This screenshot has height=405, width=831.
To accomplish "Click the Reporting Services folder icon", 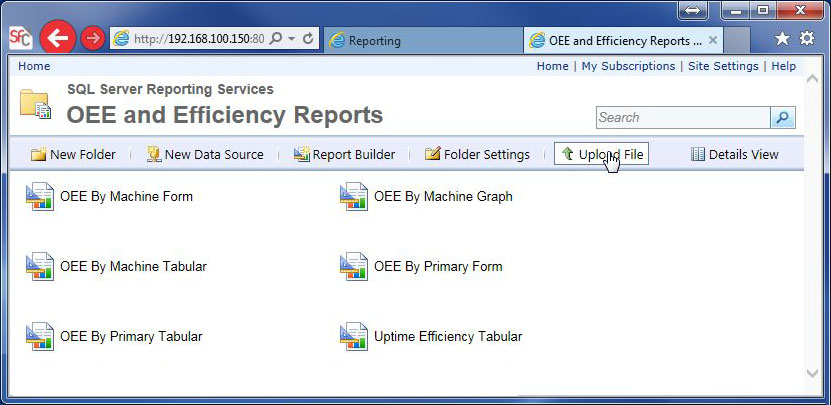I will pos(36,103).
